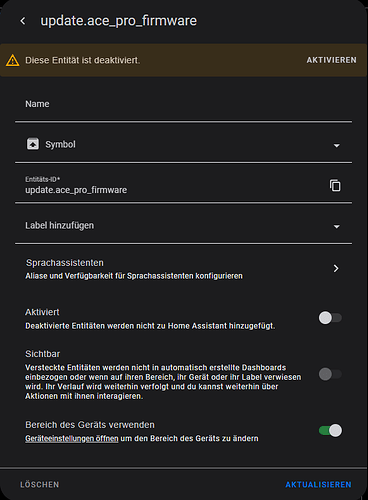
Task: Click the AKTUALISIEREN button
Action: pyautogui.click(x=318, y=484)
